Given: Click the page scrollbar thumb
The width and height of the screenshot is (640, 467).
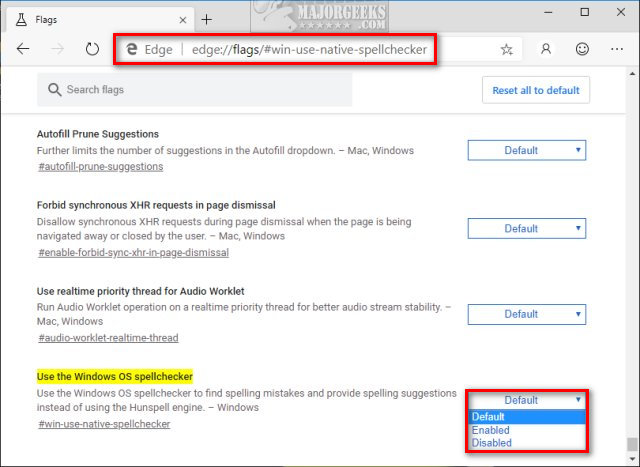Looking at the screenshot, I should click(632, 444).
